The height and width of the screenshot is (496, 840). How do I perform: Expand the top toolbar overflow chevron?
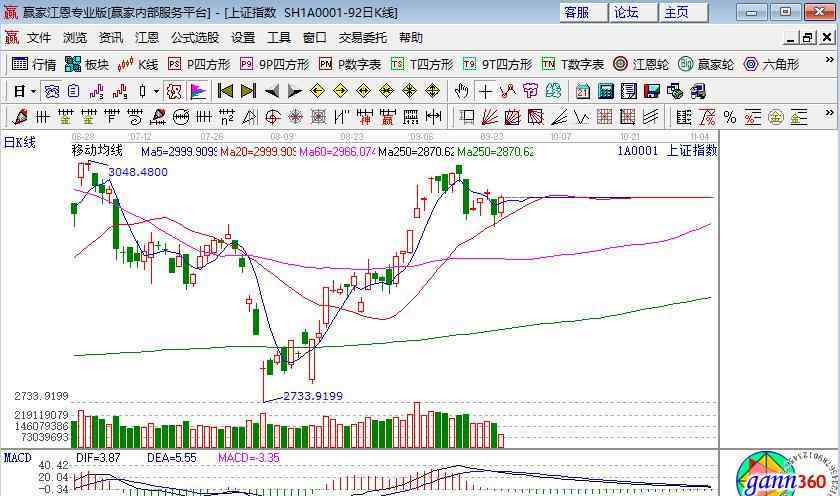click(x=829, y=60)
